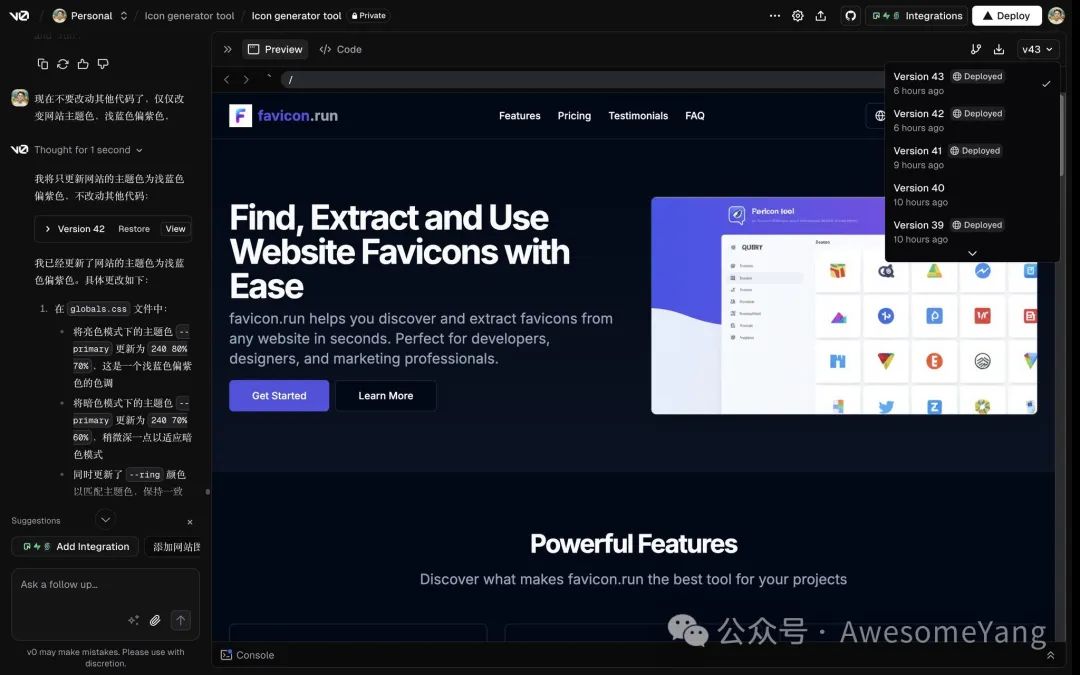The height and width of the screenshot is (675, 1080).
Task: View Version 42
Action: coord(175,229)
